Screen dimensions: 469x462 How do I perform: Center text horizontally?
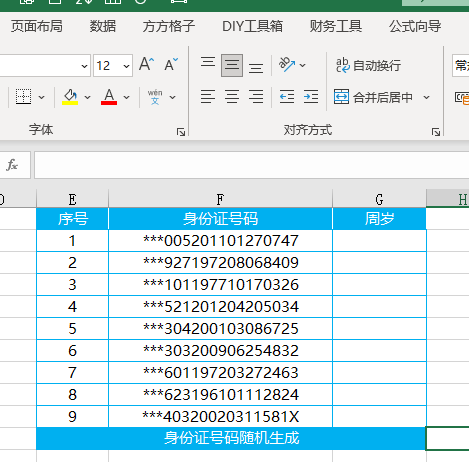coord(232,96)
